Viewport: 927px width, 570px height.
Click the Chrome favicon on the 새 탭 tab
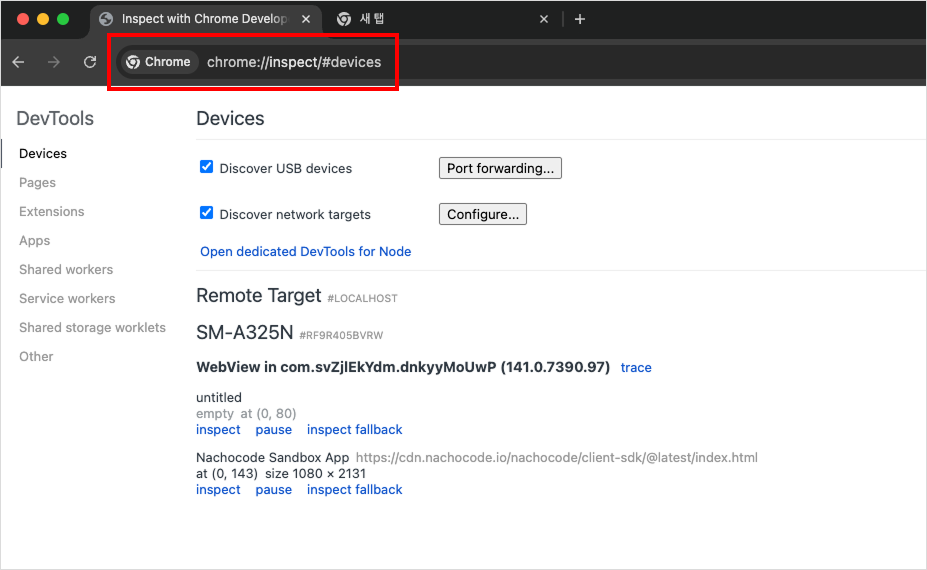tap(343, 19)
